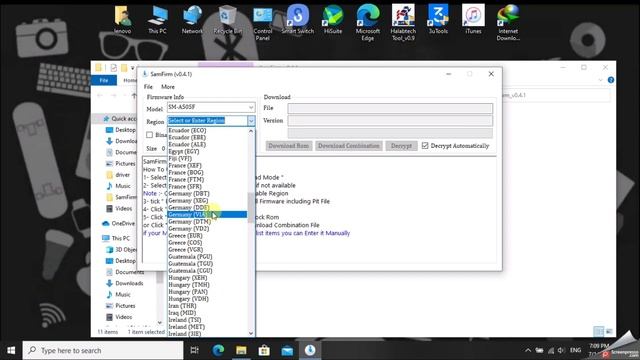The image size is (640, 360).
Task: Open Edge from the taskbar
Action: [x=218, y=350]
